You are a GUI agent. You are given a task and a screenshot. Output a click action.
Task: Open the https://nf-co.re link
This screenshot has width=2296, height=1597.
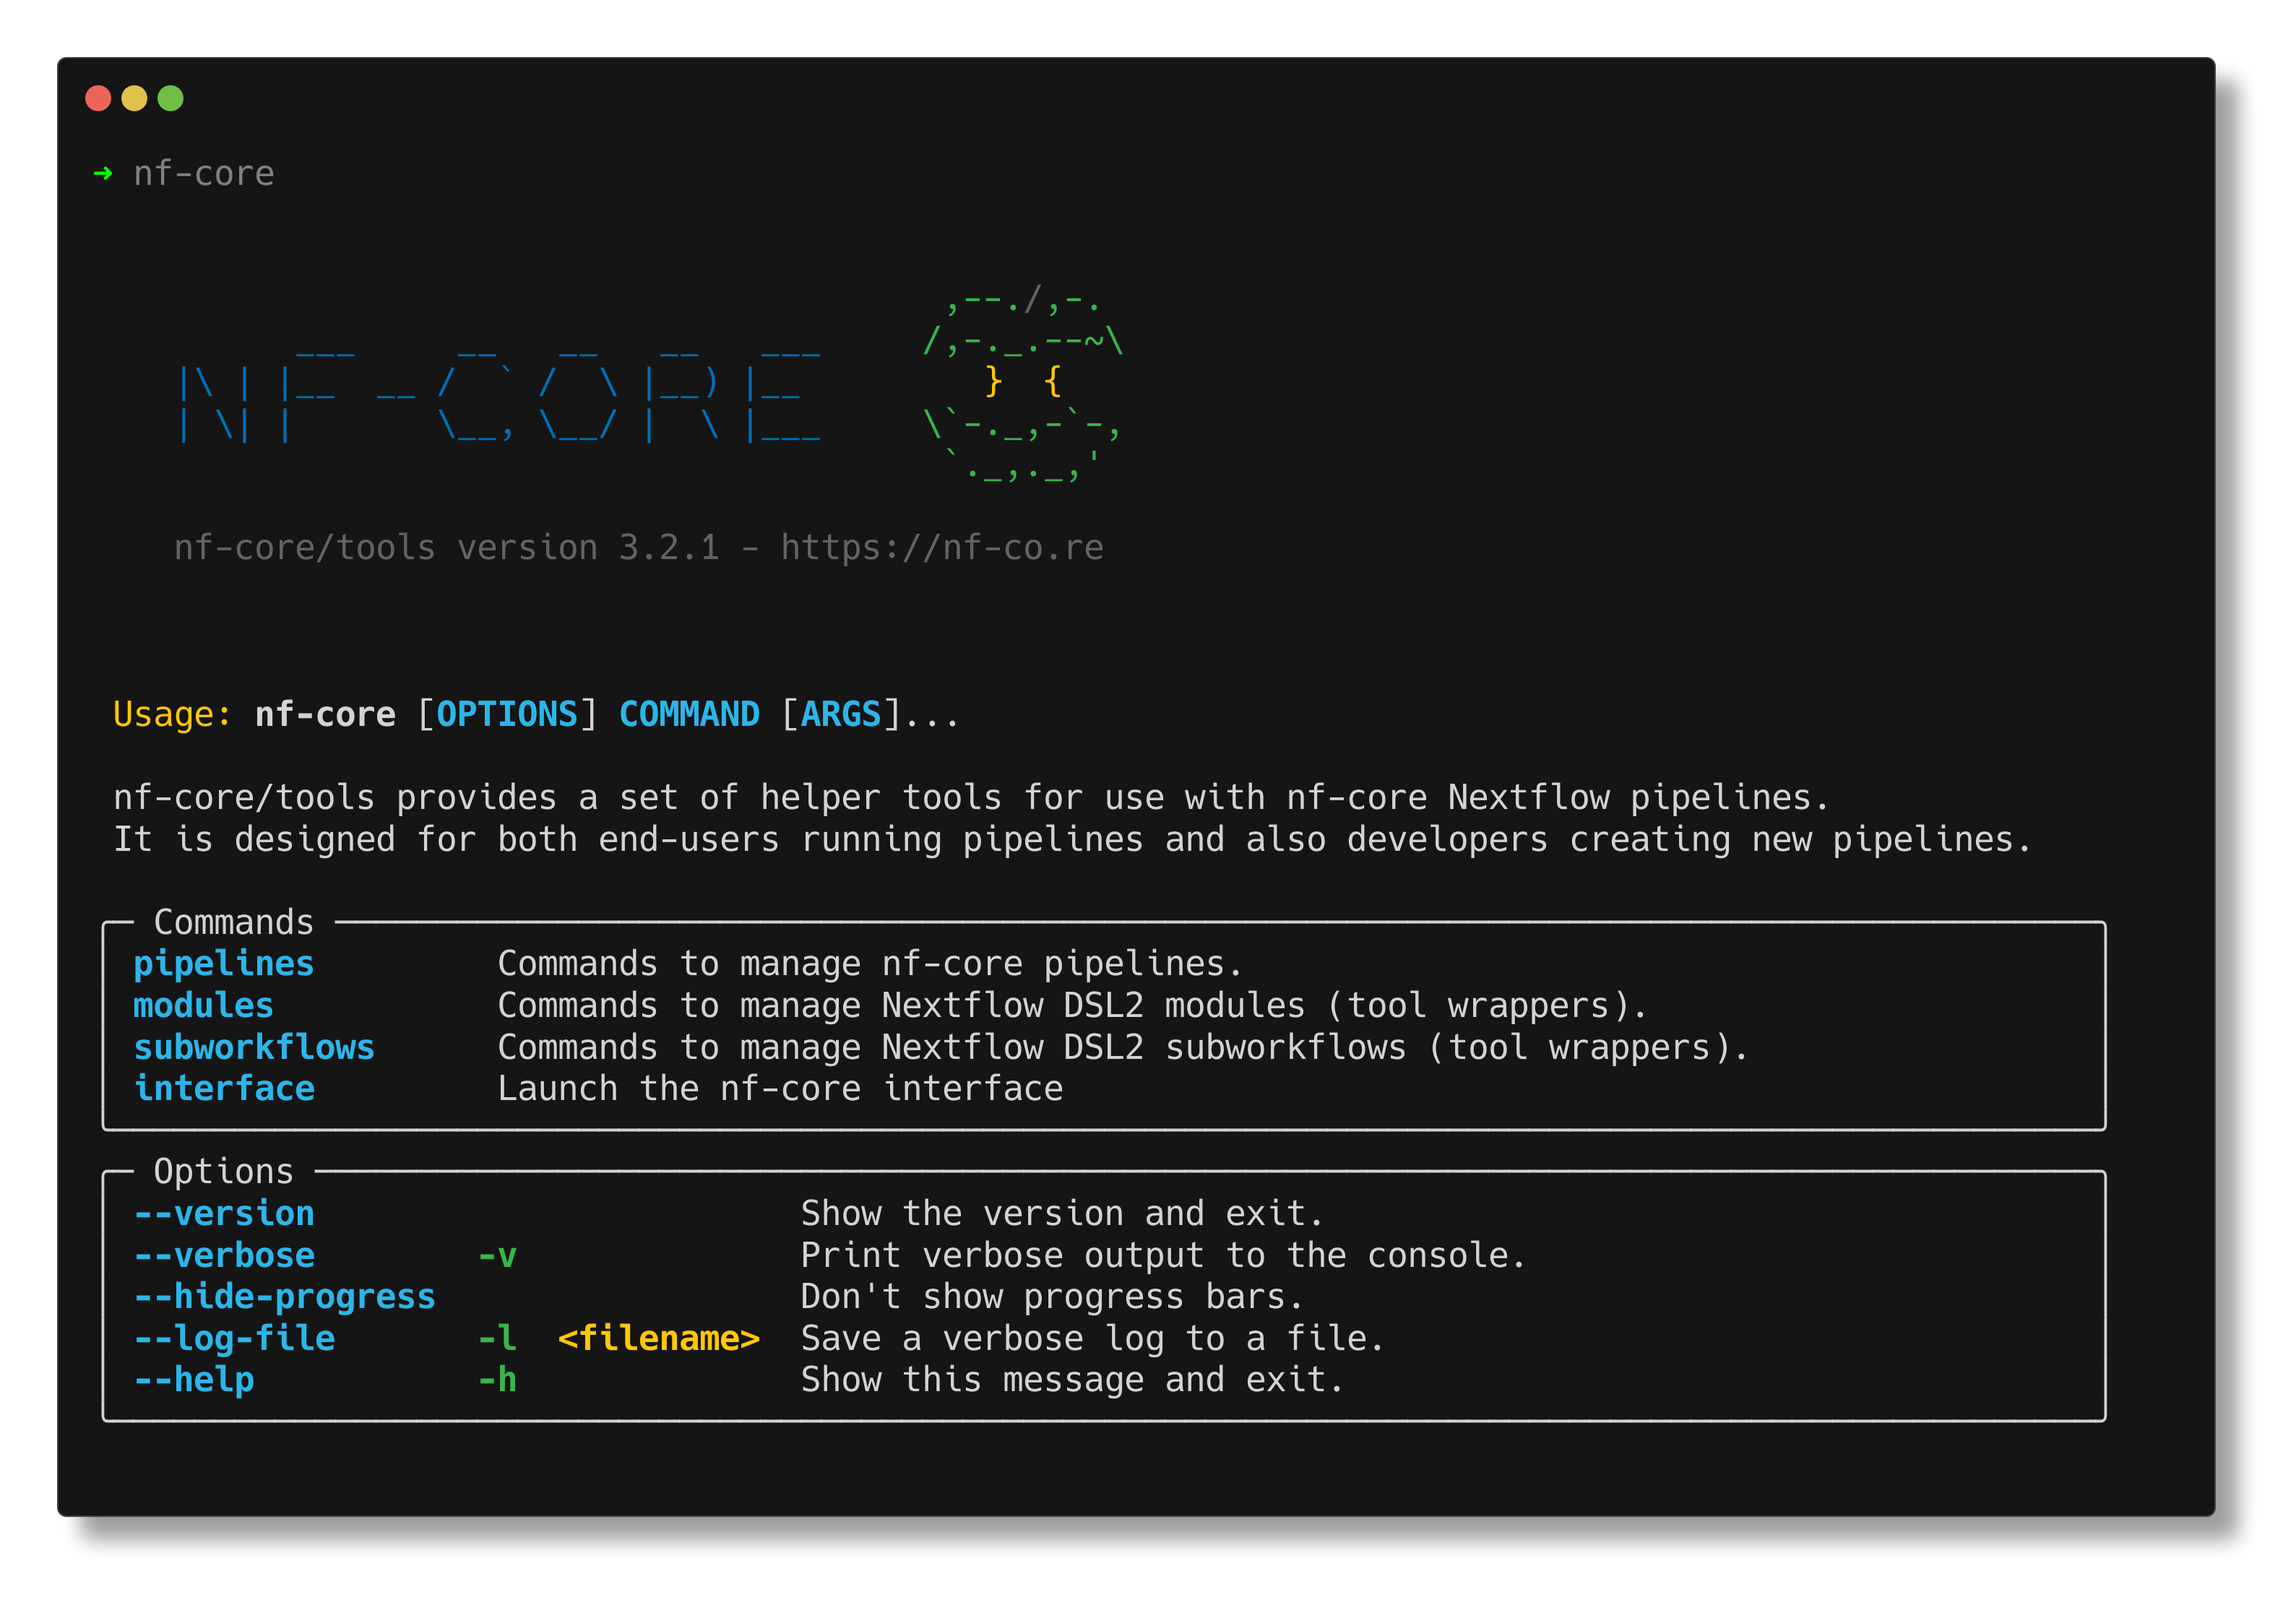tap(942, 548)
